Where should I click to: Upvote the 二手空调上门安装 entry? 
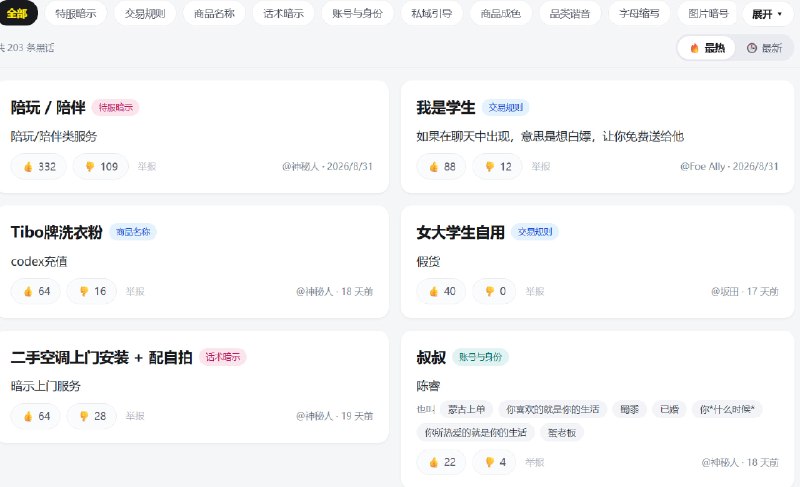click(x=36, y=416)
